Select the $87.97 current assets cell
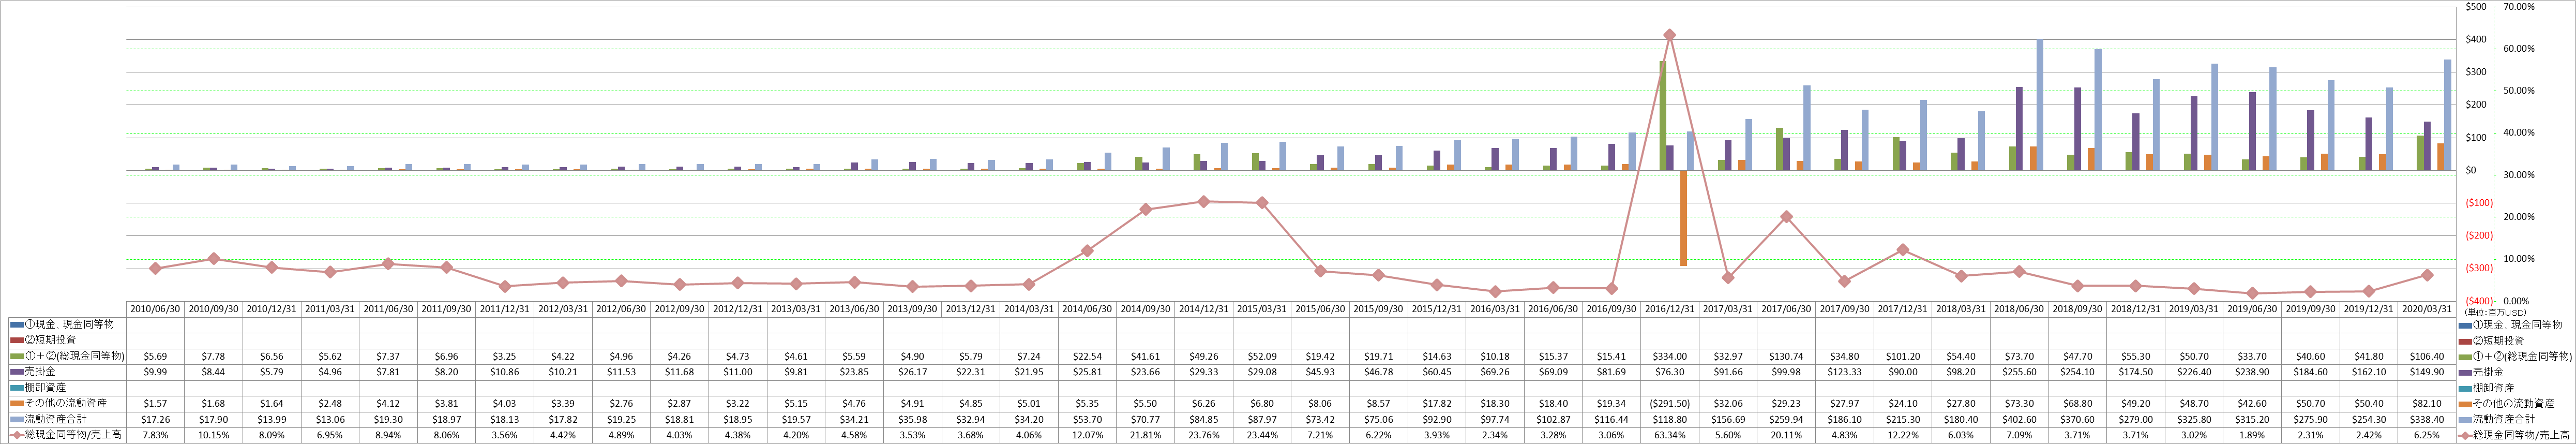The image size is (2576, 444). coord(1262,419)
